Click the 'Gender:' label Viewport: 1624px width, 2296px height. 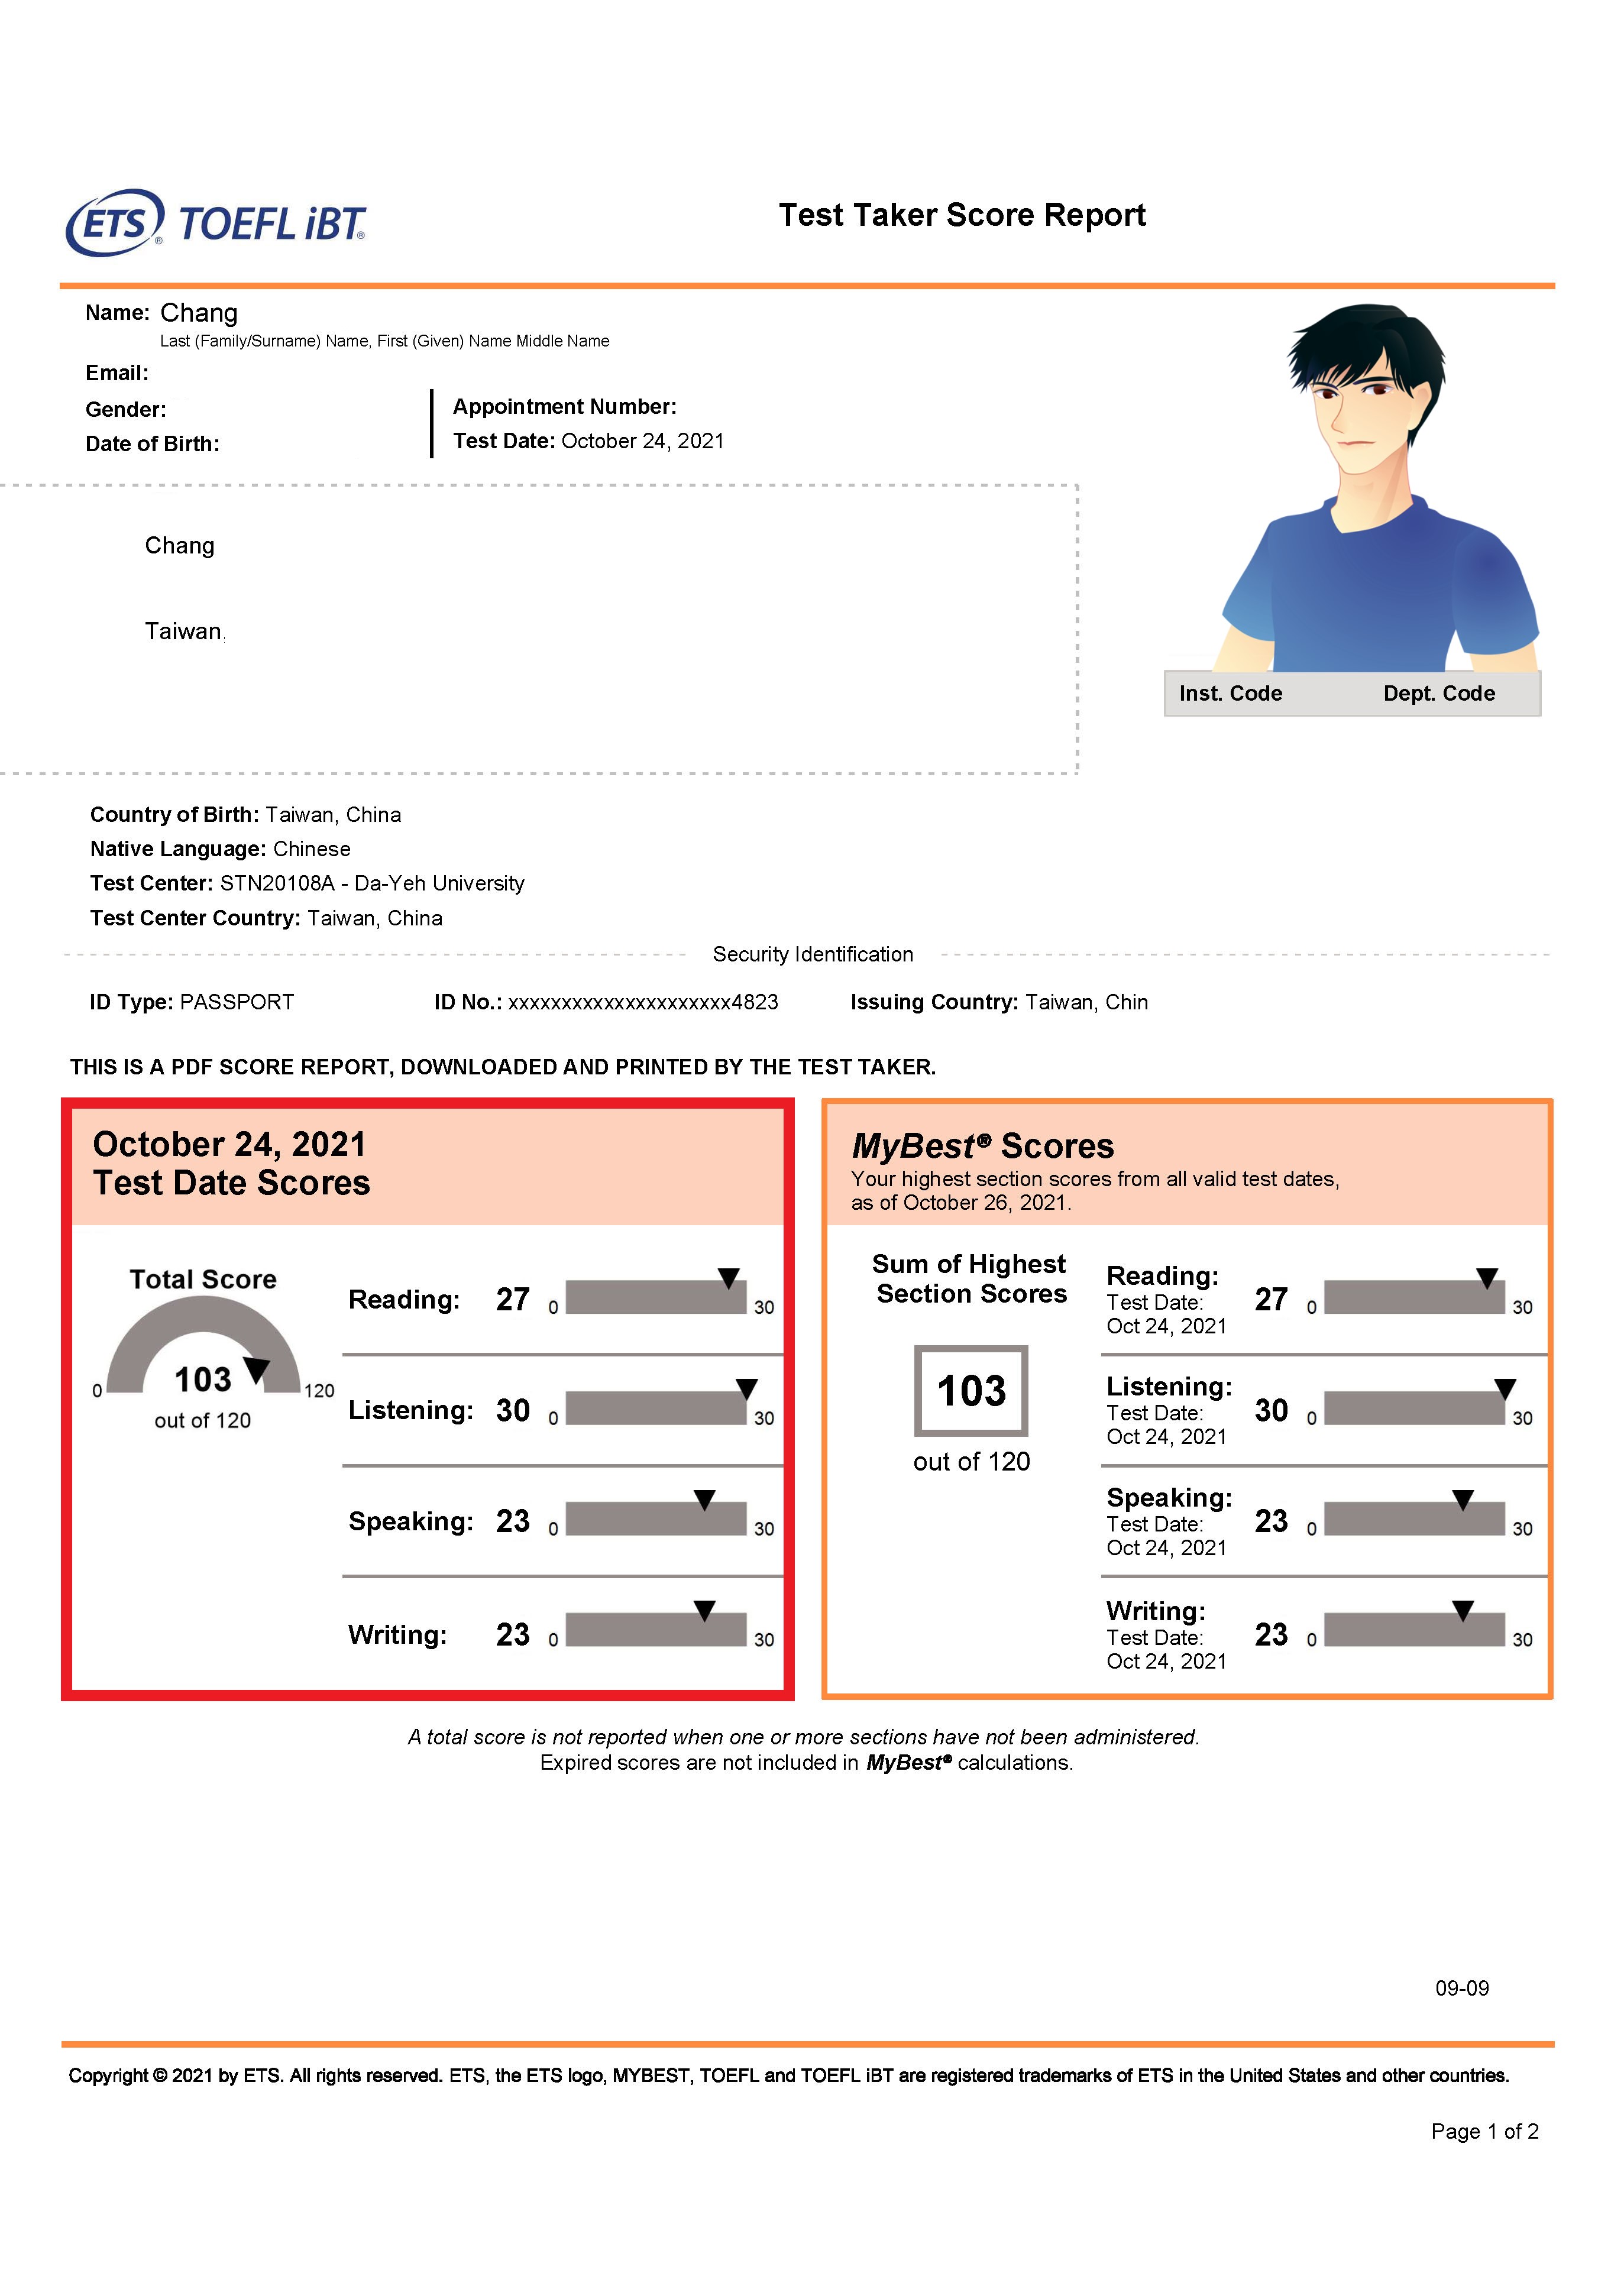[x=126, y=409]
